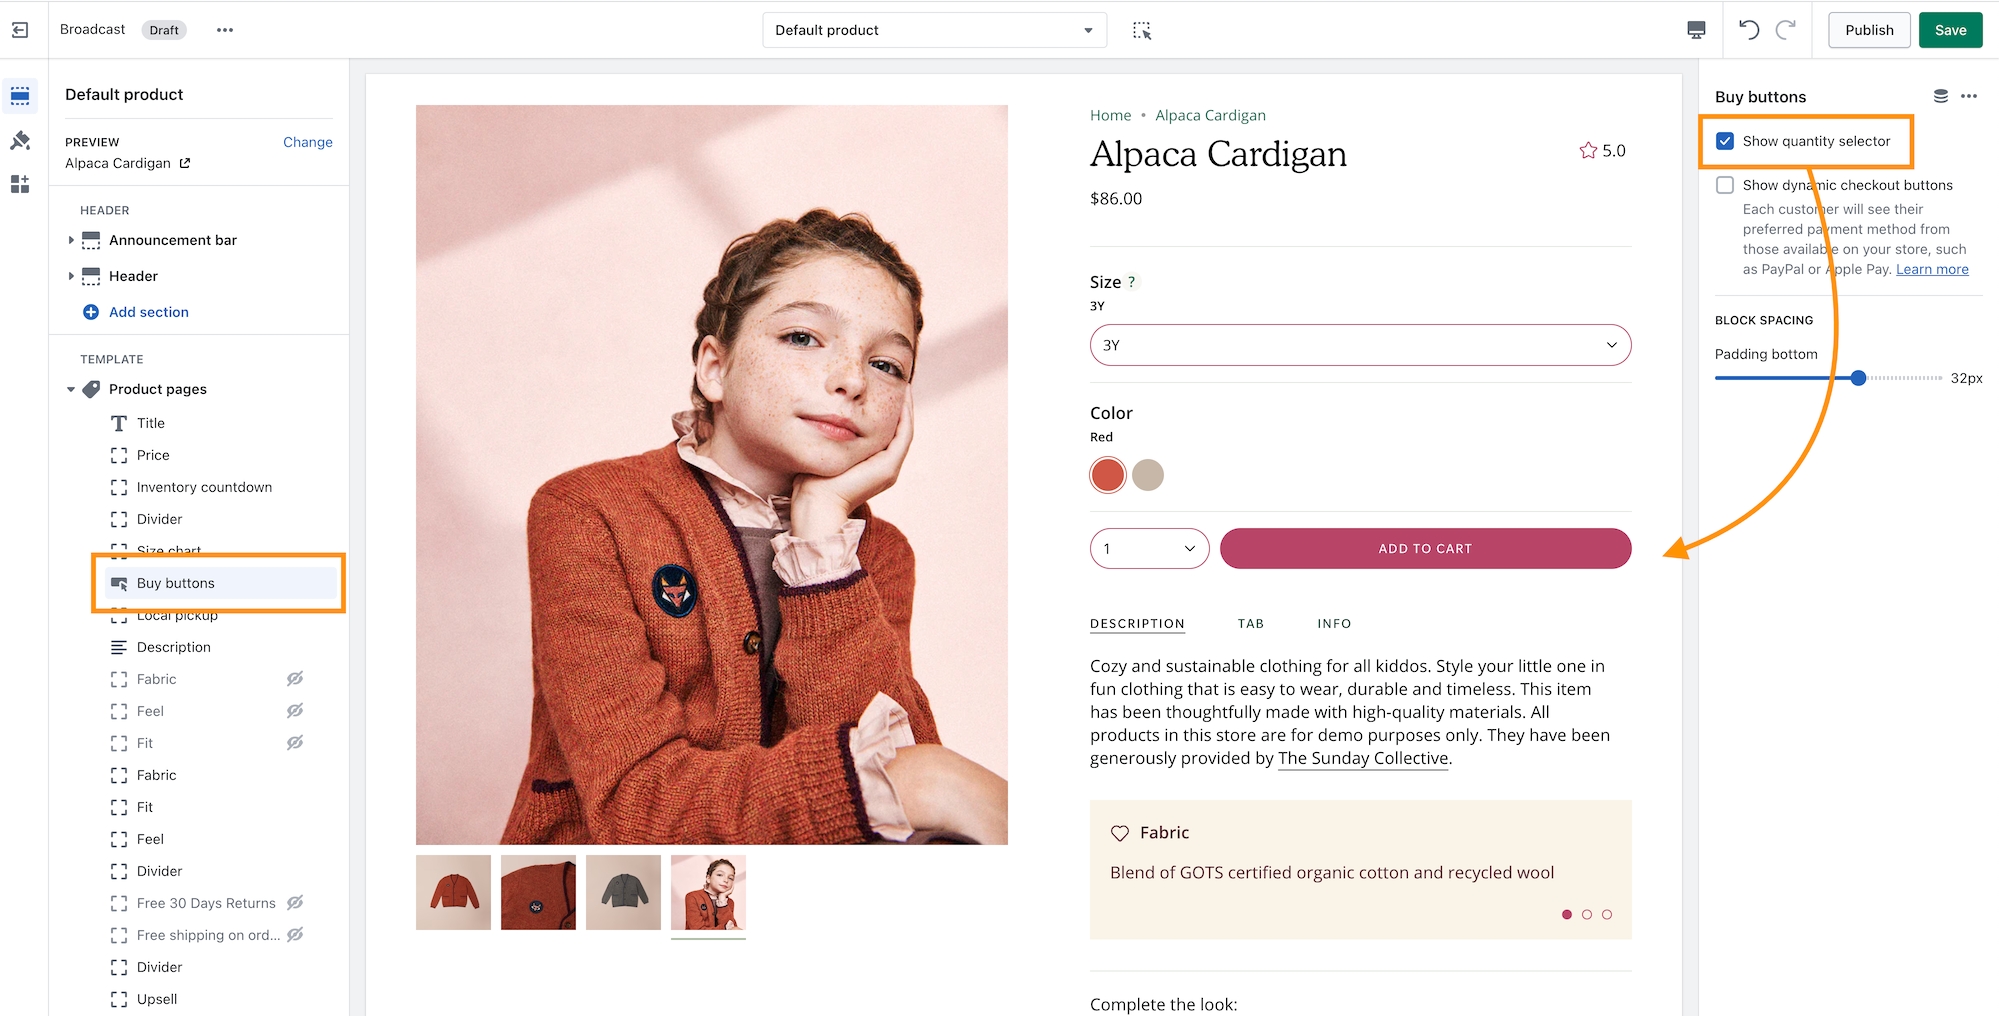Open the three-dot menu beside Draft

(225, 30)
